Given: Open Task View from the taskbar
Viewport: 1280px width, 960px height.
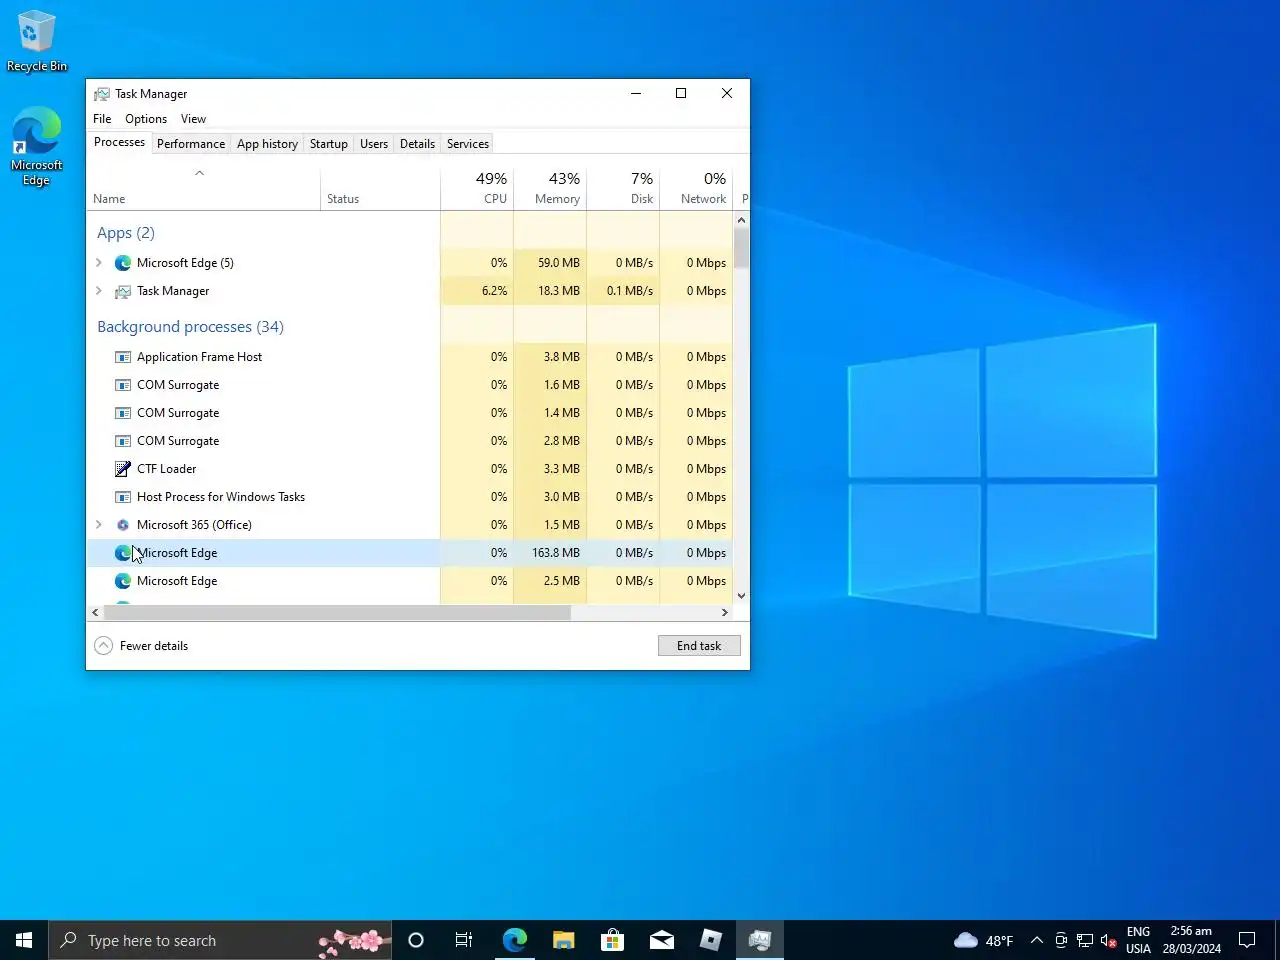Looking at the screenshot, I should (464, 940).
